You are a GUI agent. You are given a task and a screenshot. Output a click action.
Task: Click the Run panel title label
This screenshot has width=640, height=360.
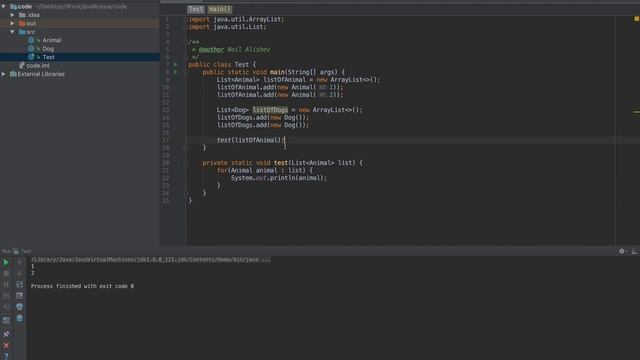tap(6, 251)
